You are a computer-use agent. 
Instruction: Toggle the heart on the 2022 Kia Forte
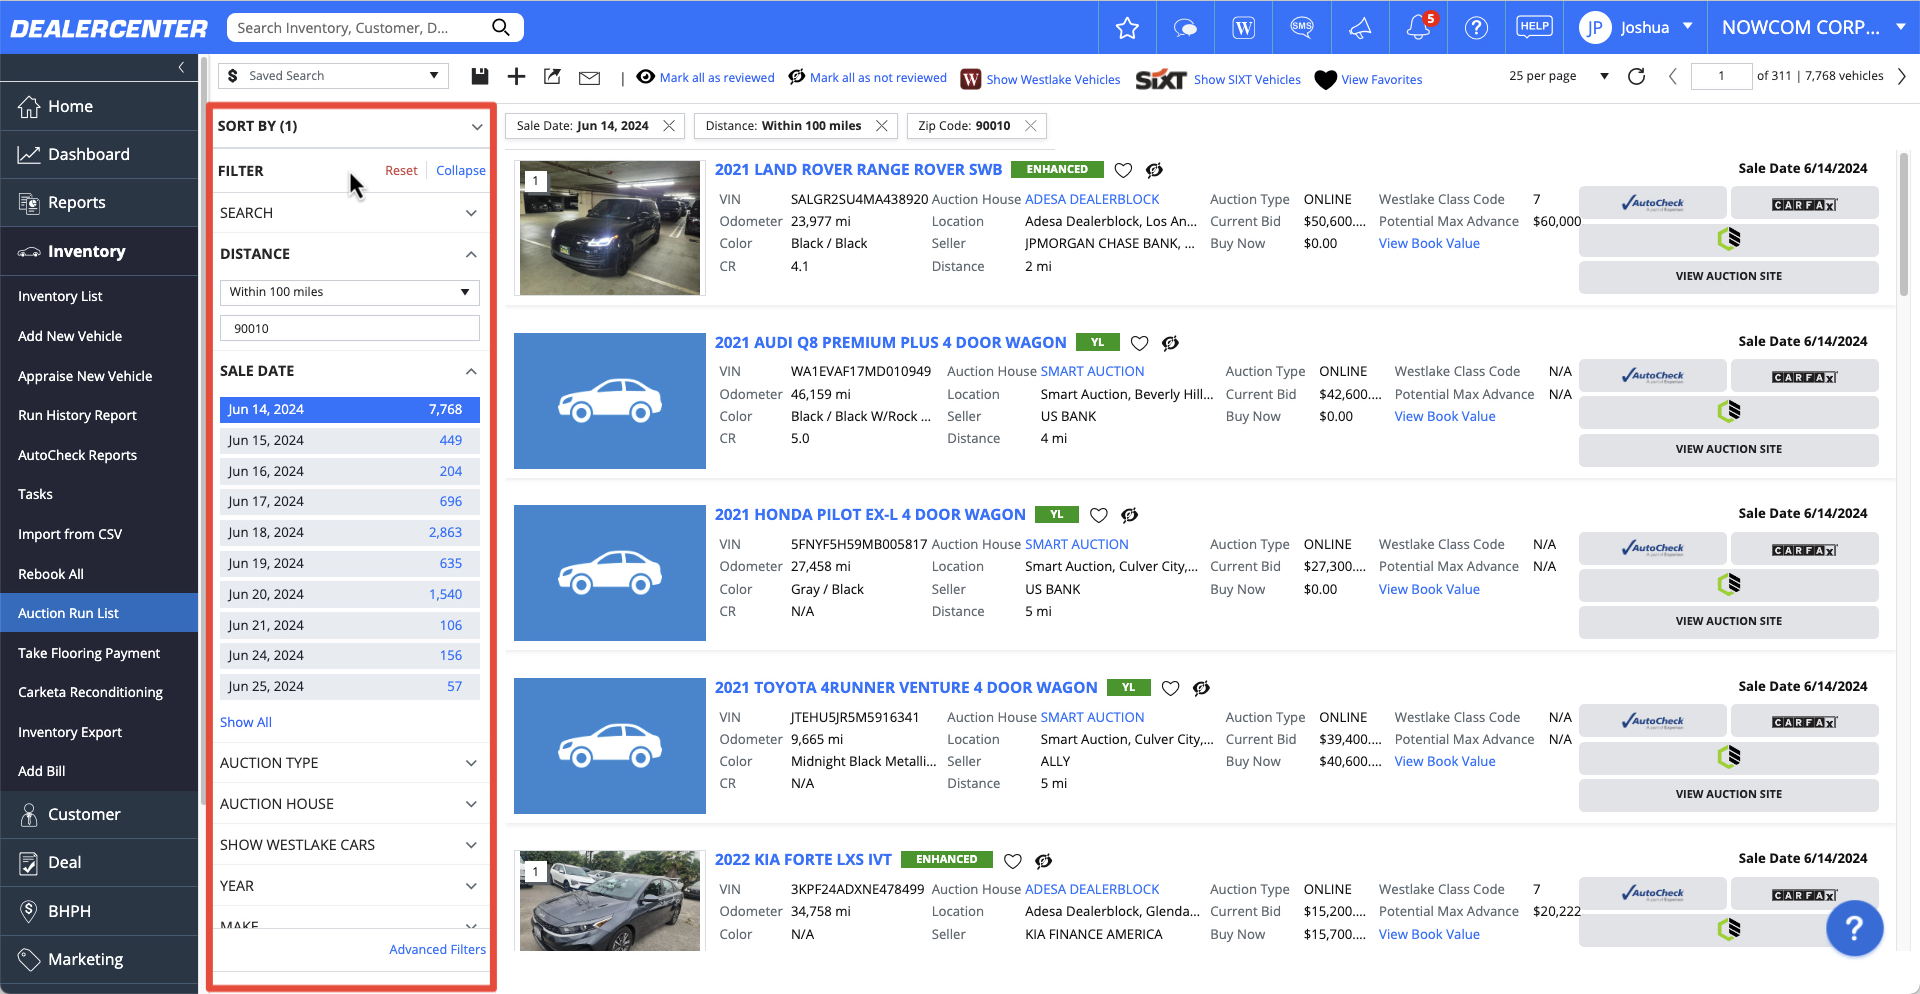point(1012,860)
